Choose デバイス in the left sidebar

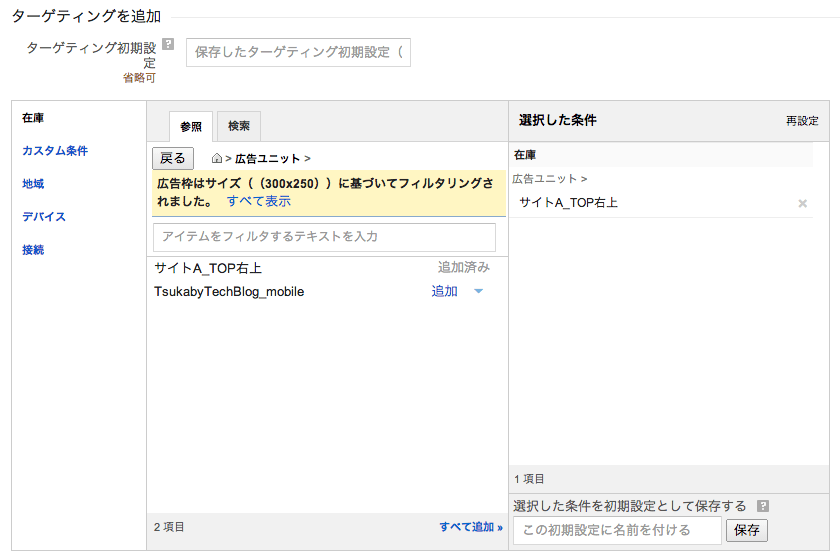pos(43,217)
